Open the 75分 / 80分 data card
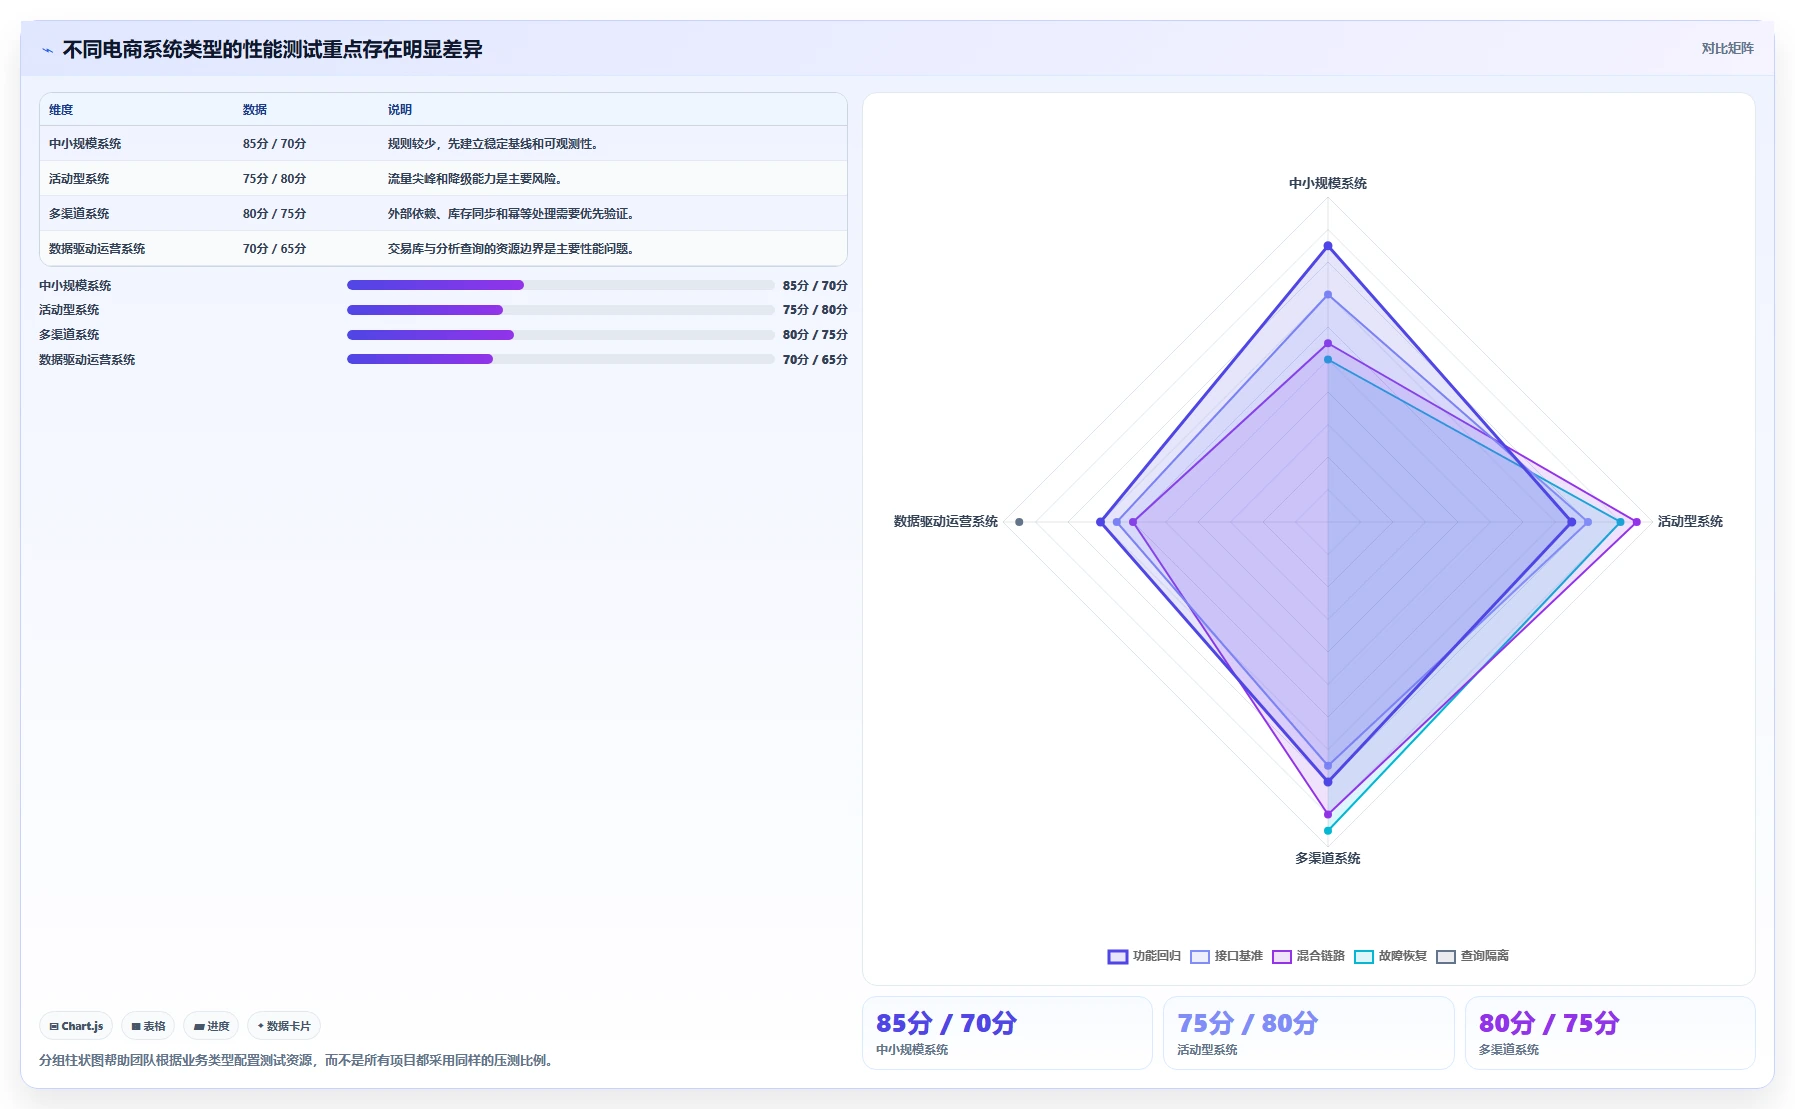Viewport: 1795px width, 1109px height. 1308,1033
